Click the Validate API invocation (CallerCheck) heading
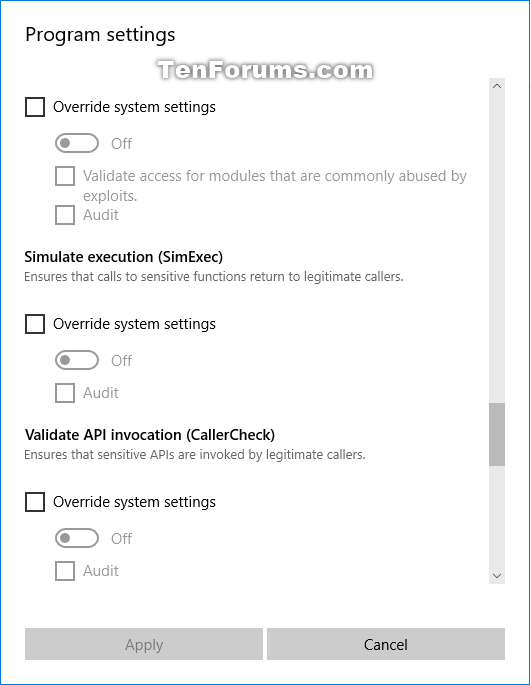This screenshot has height=685, width=531. [149, 435]
